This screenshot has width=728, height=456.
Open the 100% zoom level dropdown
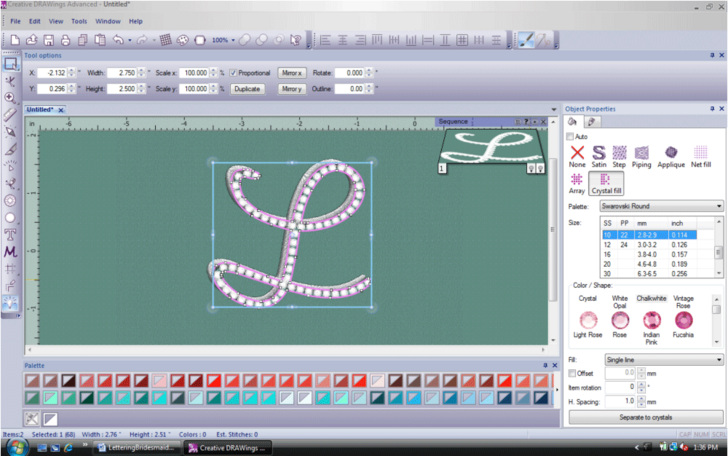(231, 40)
